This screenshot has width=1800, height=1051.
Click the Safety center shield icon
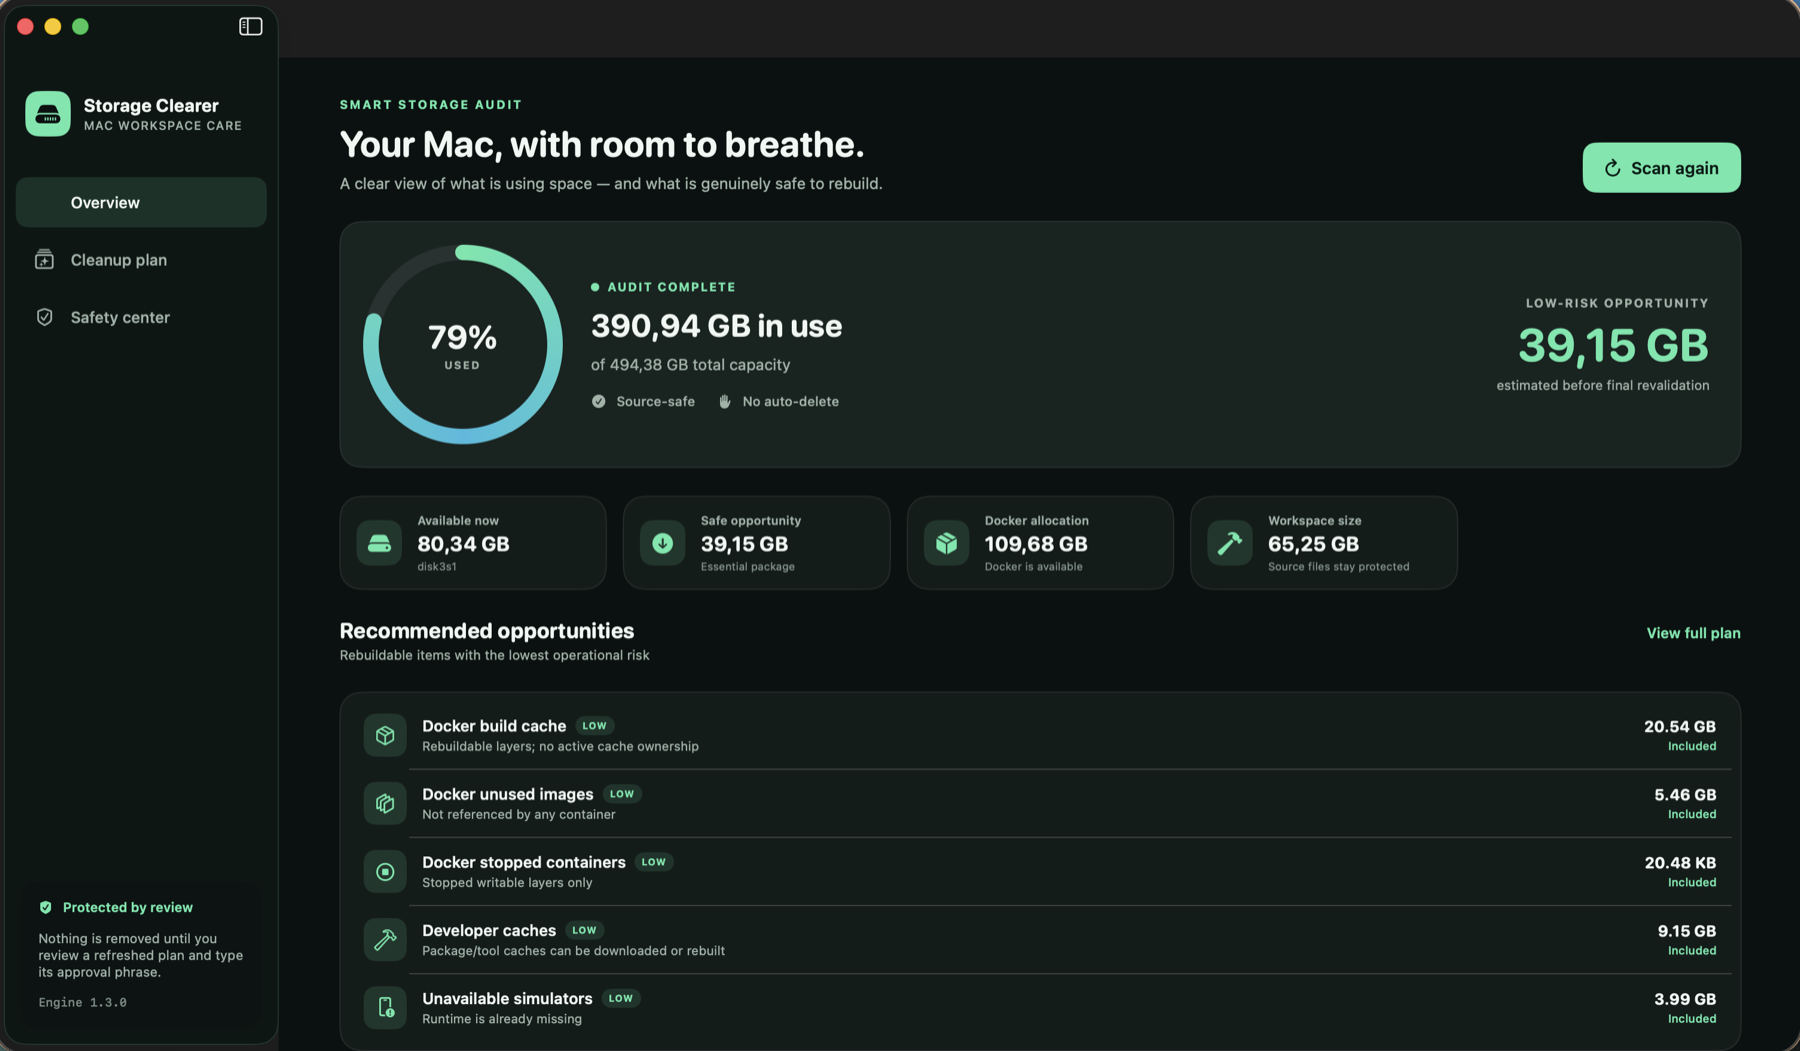click(44, 317)
